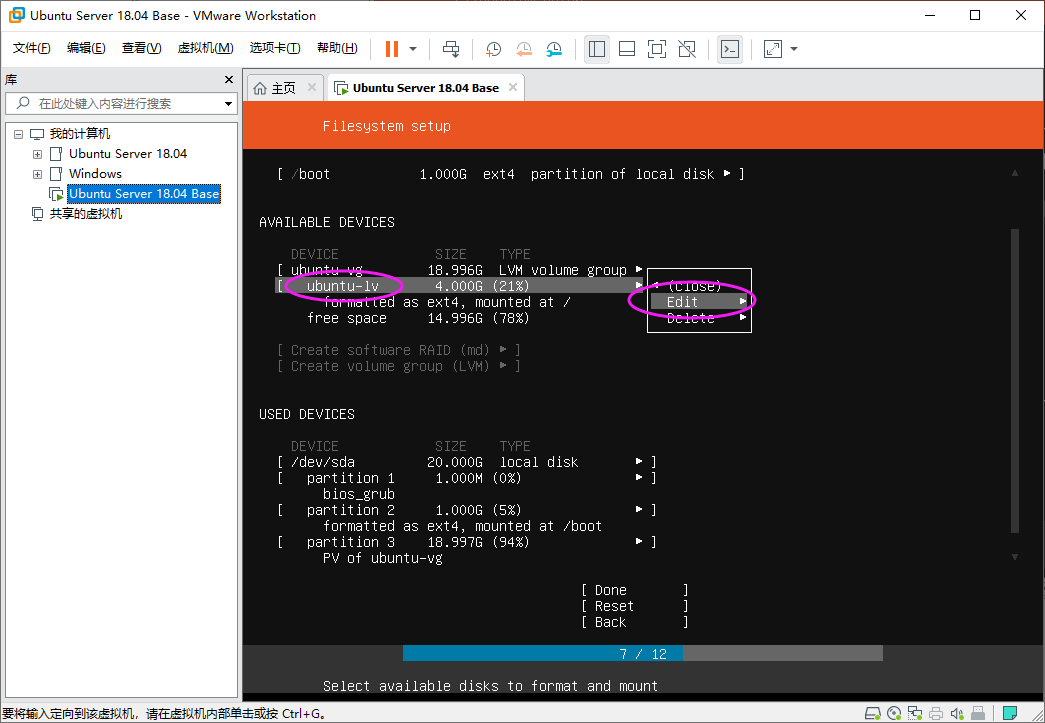
Task: Click the network adapter status icon
Action: tap(915, 714)
